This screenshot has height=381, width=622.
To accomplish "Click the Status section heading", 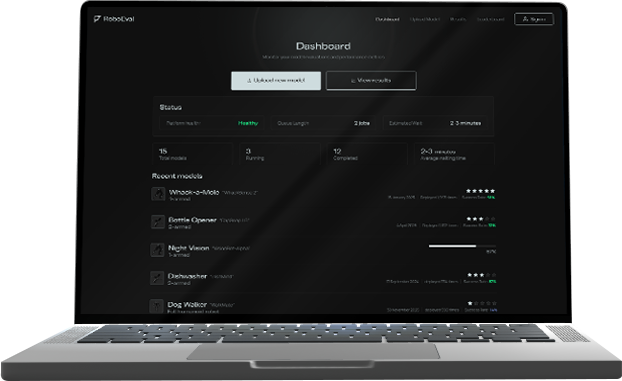I will pyautogui.click(x=171, y=108).
